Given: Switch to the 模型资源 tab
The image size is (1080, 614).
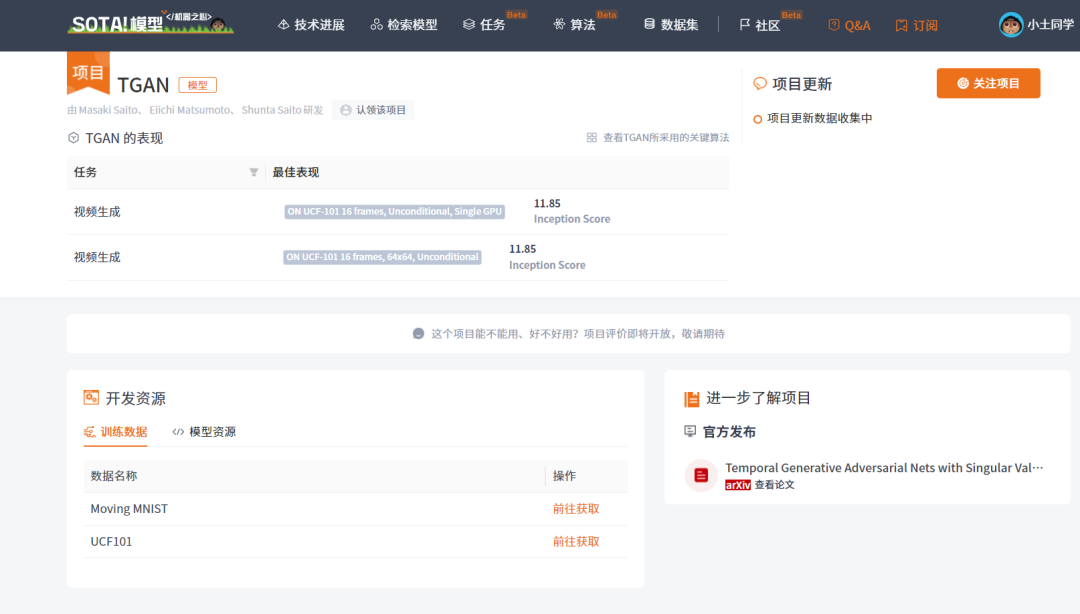Looking at the screenshot, I should 213,432.
